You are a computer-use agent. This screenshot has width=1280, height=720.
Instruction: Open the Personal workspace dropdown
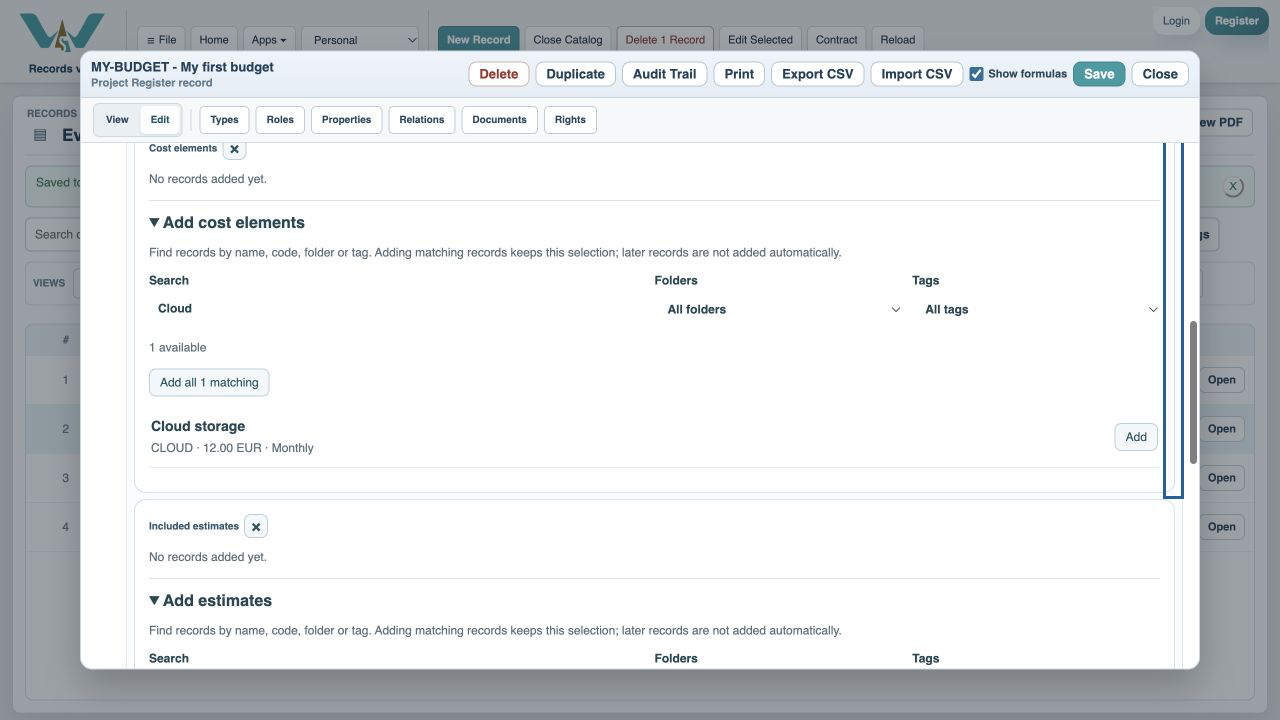(360, 40)
